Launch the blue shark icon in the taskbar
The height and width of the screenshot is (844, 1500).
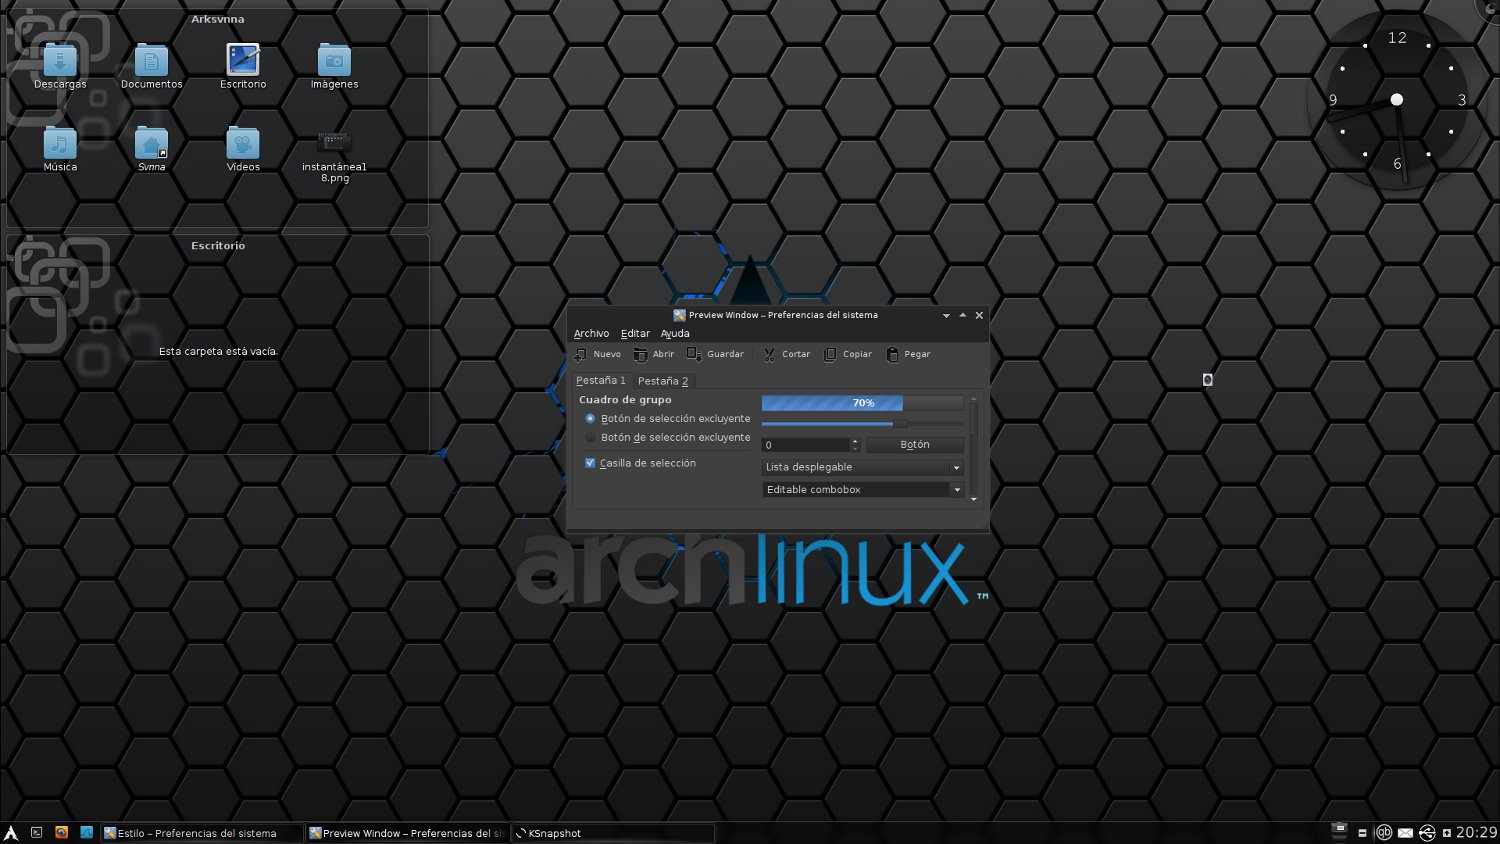87,832
